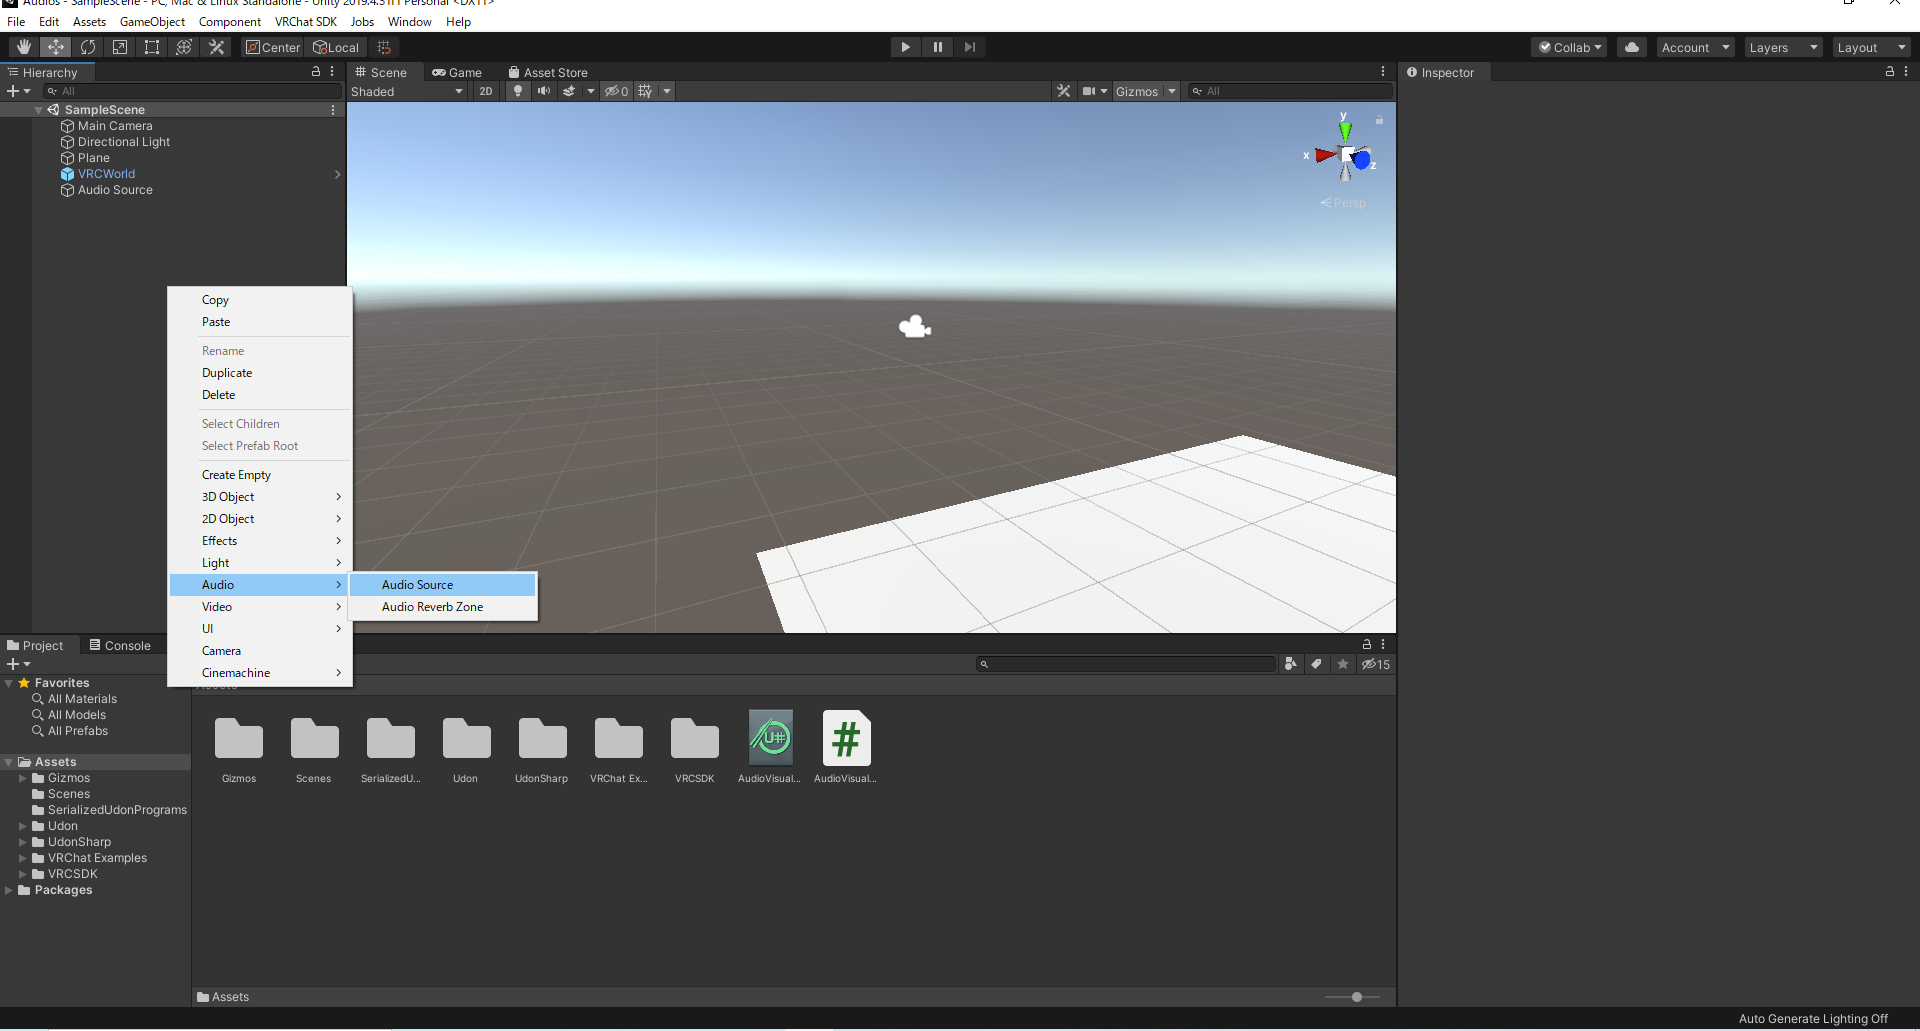This screenshot has width=1920, height=1031.
Task: Toggle grid snapping icon in toolbar
Action: (x=384, y=47)
